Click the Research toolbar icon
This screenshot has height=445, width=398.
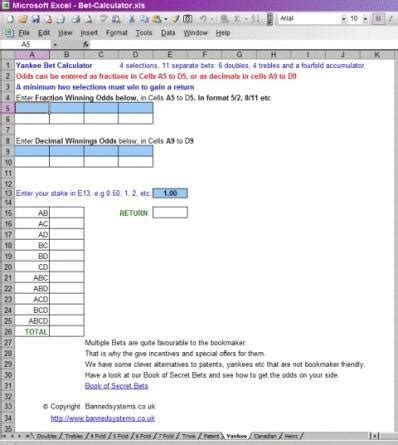click(116, 19)
